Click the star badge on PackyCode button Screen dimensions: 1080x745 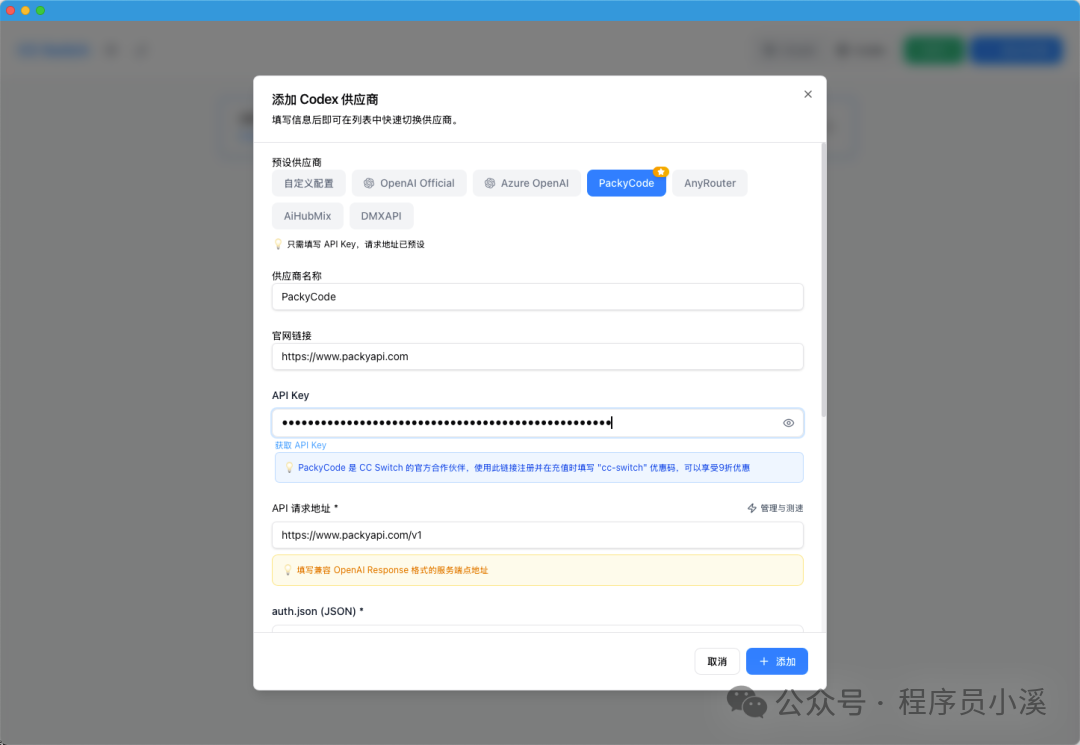click(659, 172)
